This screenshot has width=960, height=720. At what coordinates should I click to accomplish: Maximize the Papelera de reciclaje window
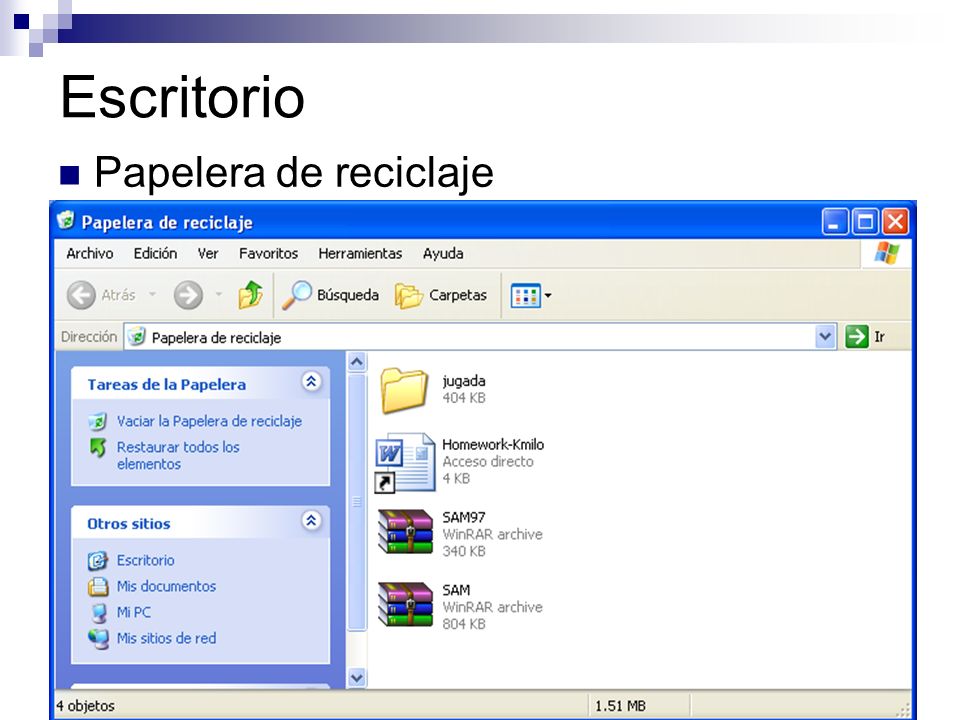865,222
